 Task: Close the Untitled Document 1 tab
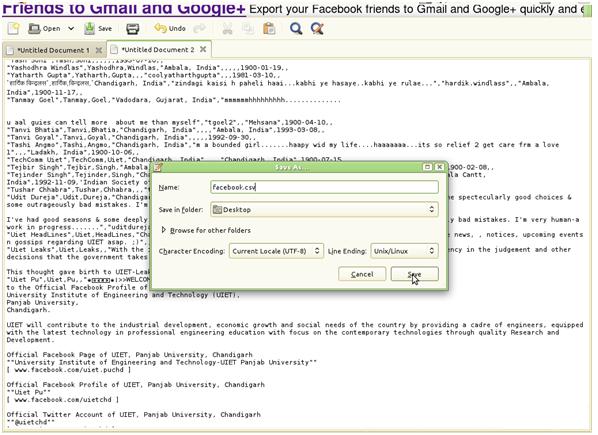pos(99,50)
